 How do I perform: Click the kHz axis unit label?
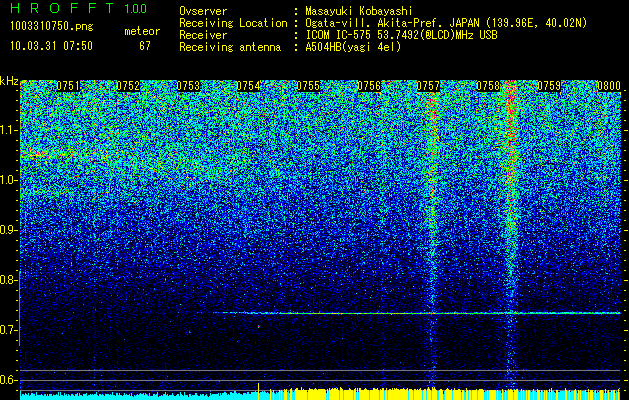(9, 81)
